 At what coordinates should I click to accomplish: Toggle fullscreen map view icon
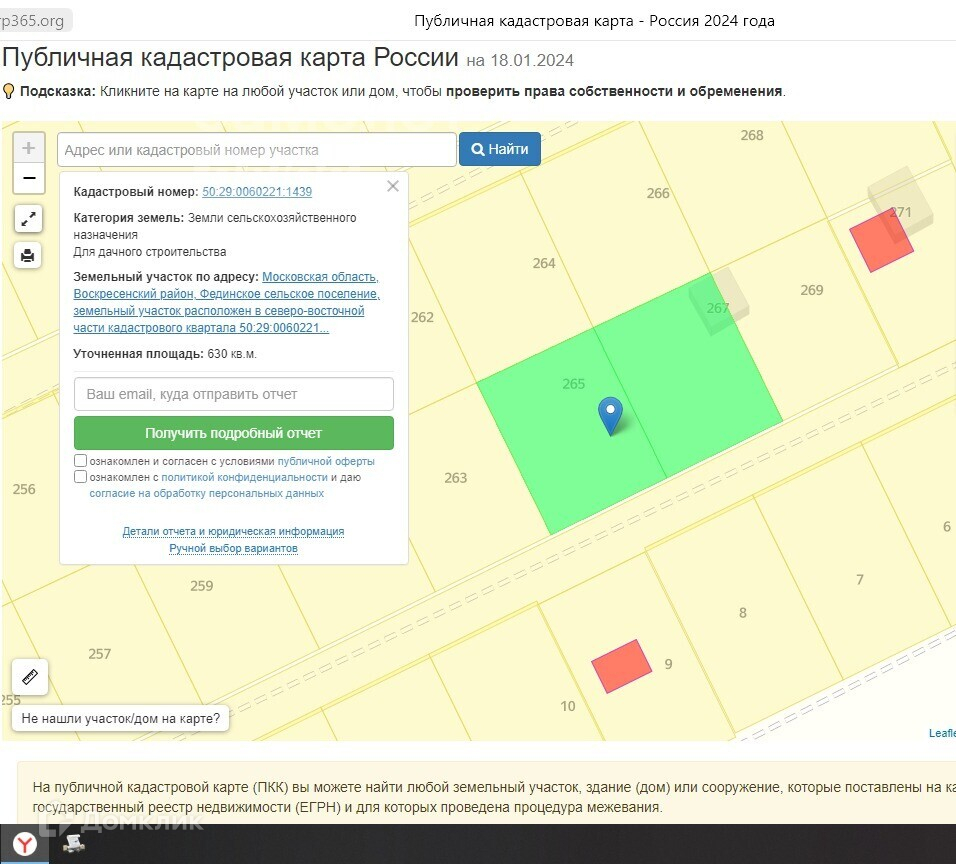click(28, 219)
